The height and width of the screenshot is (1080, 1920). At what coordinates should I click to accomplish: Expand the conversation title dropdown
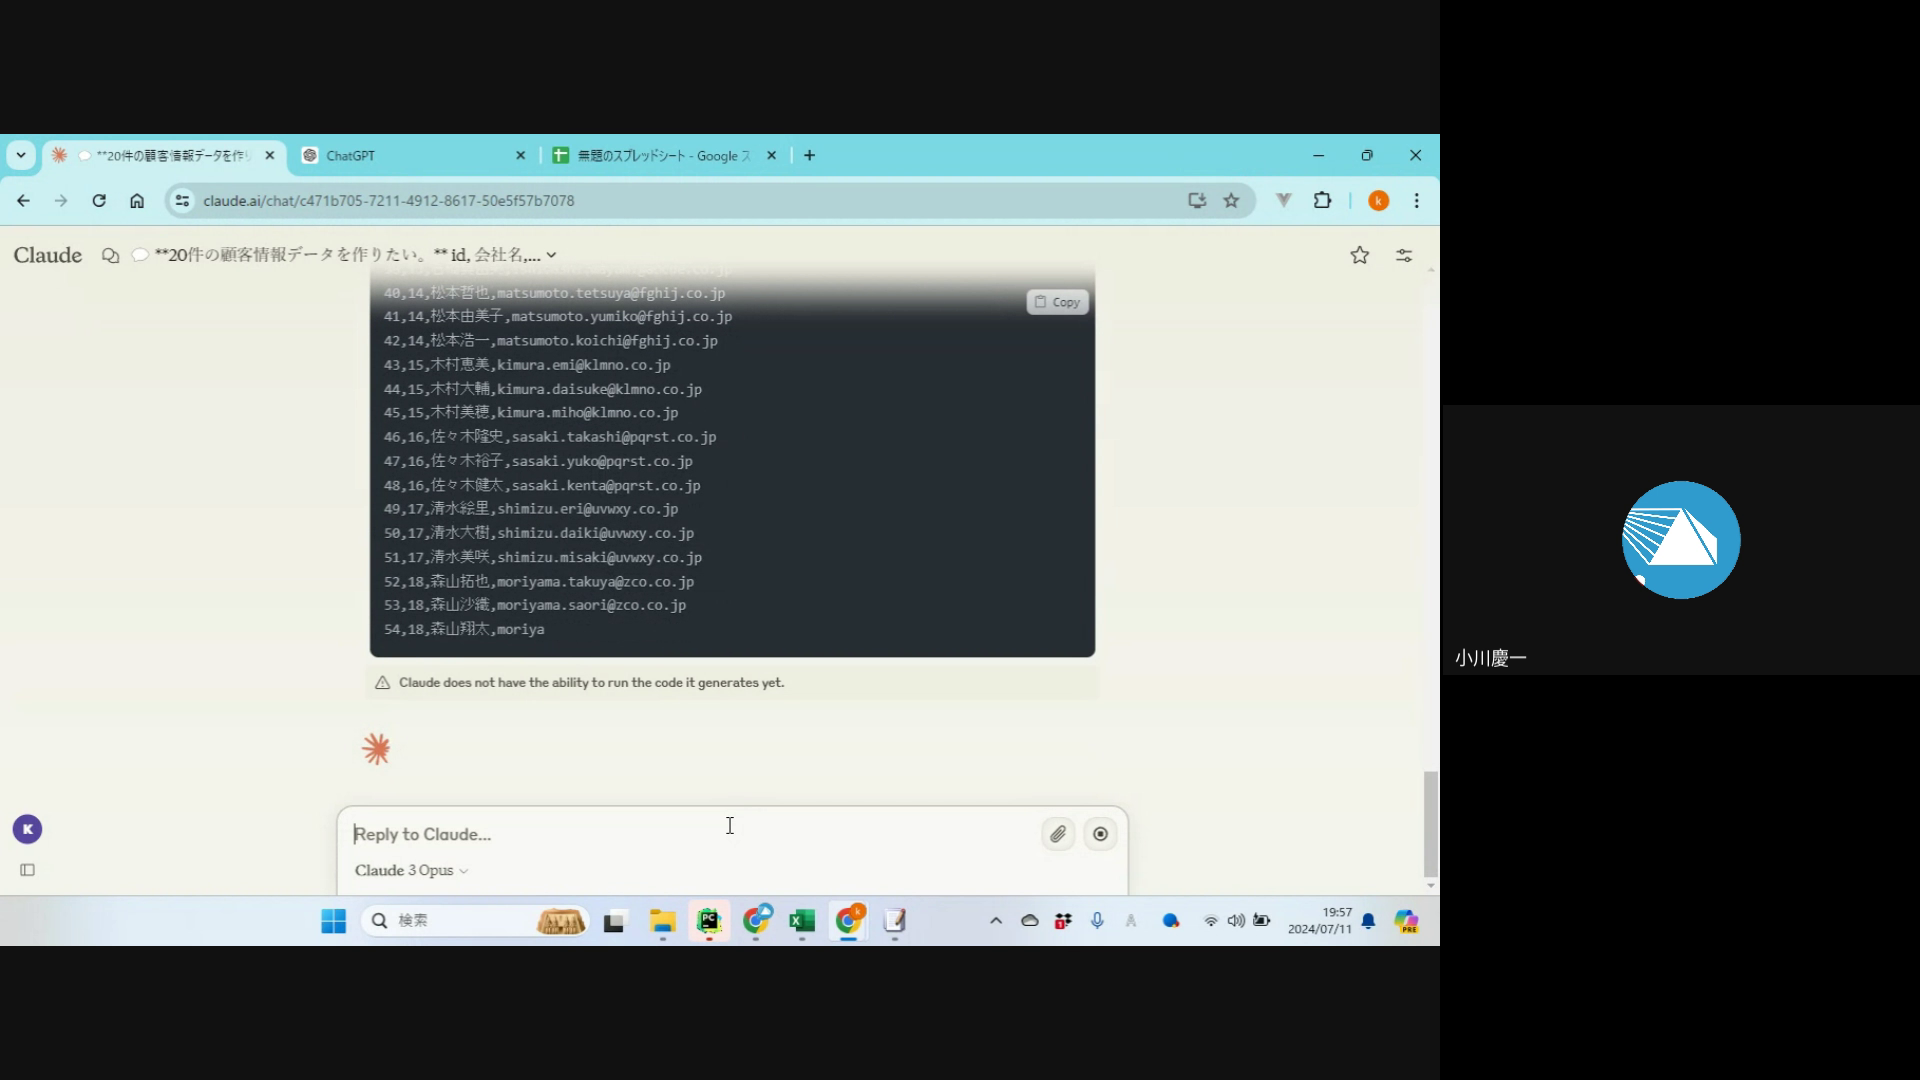(551, 255)
